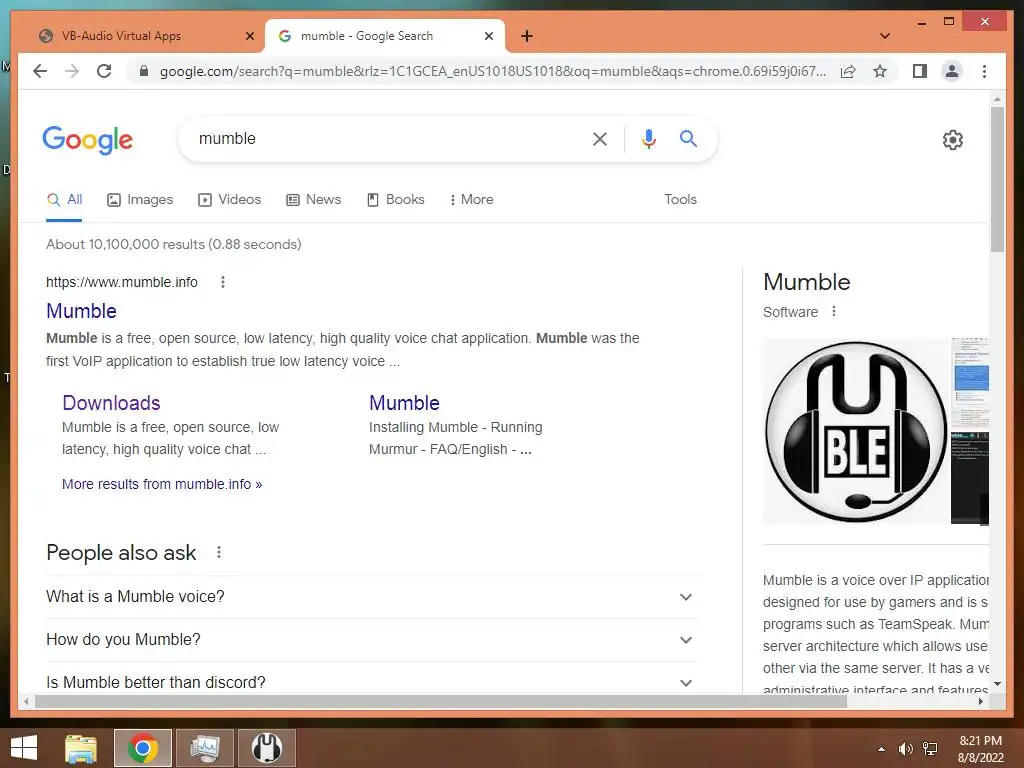View site info via padlock icon
The width and height of the screenshot is (1024, 768).
point(144,71)
